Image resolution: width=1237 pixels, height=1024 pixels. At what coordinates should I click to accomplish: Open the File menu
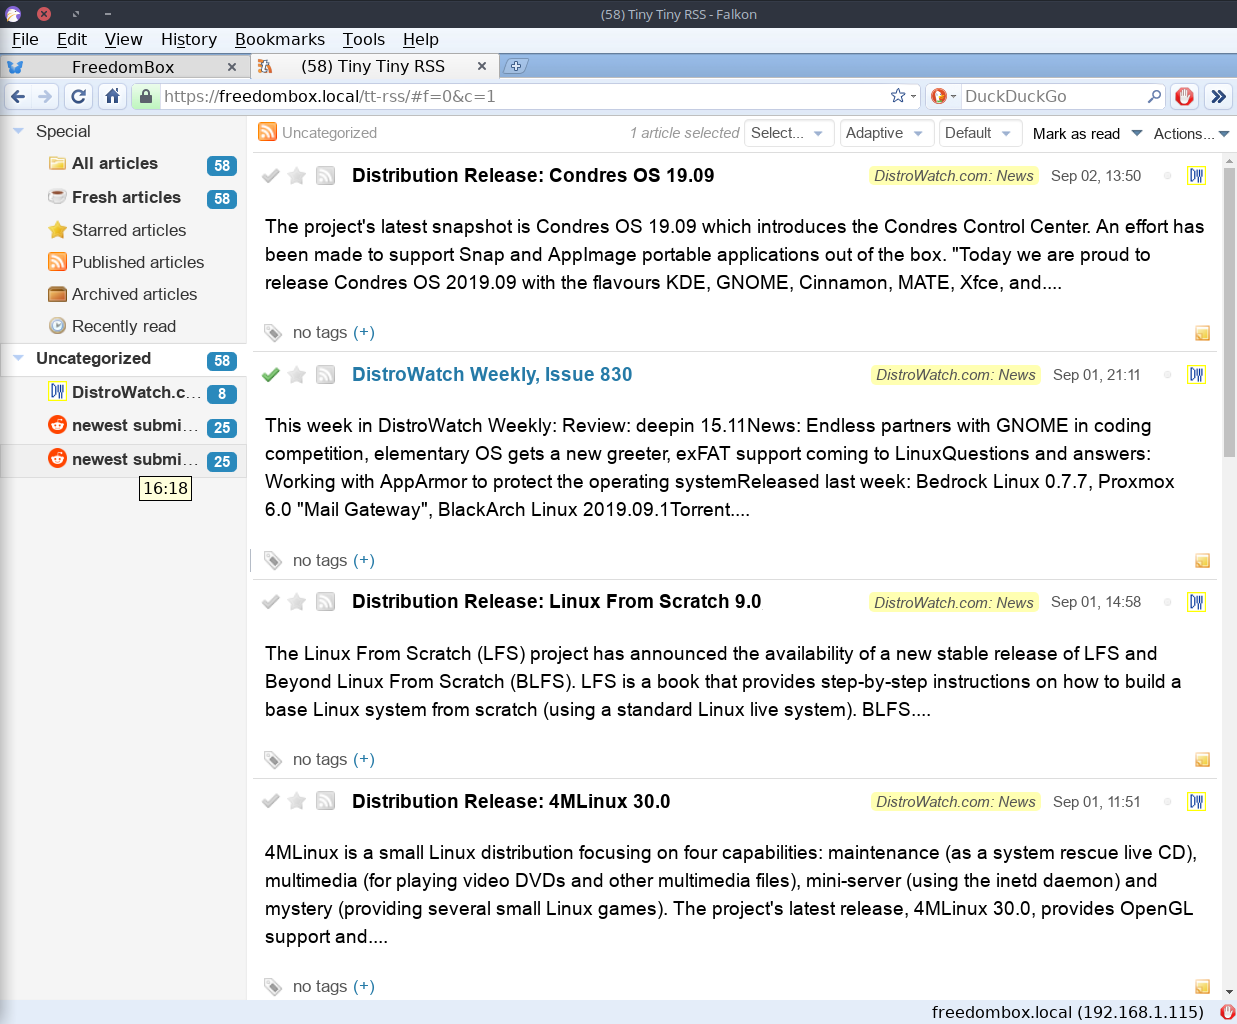[25, 39]
